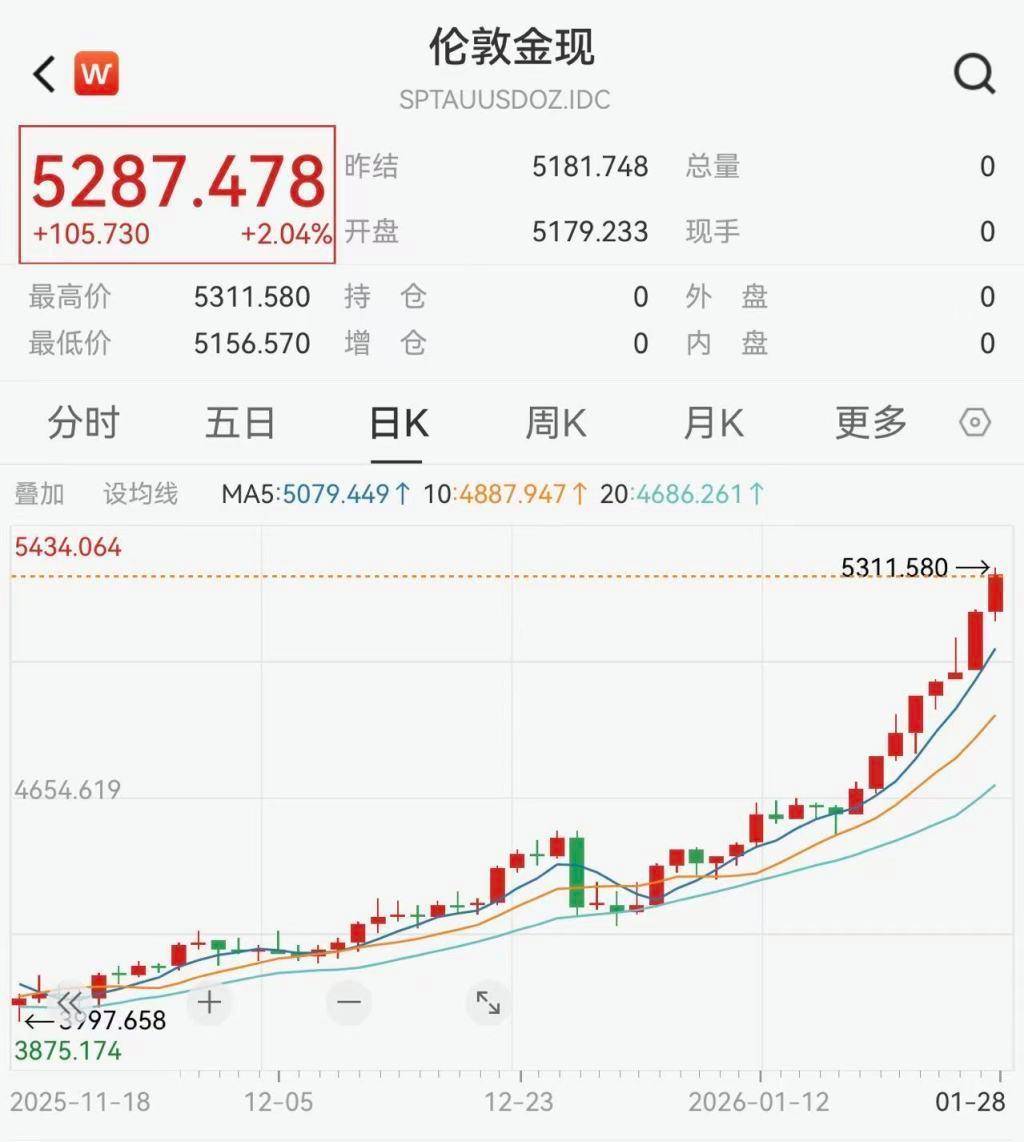Select the latest candlestick at 01-28
The height and width of the screenshot is (1142, 1024).
pyautogui.click(x=995, y=593)
